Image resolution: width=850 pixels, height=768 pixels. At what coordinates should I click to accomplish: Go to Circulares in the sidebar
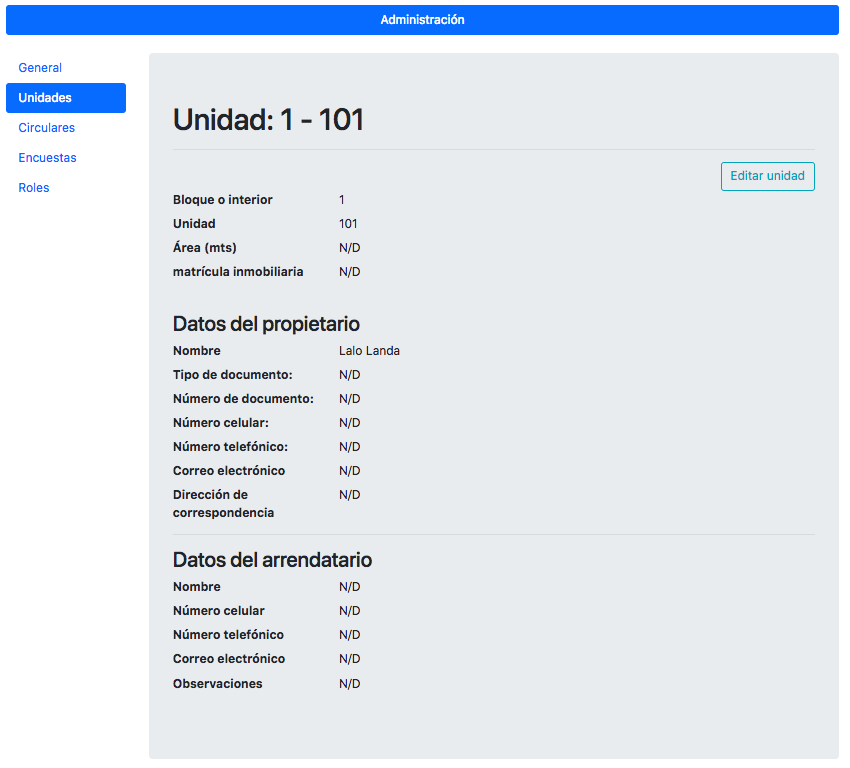[x=47, y=128]
